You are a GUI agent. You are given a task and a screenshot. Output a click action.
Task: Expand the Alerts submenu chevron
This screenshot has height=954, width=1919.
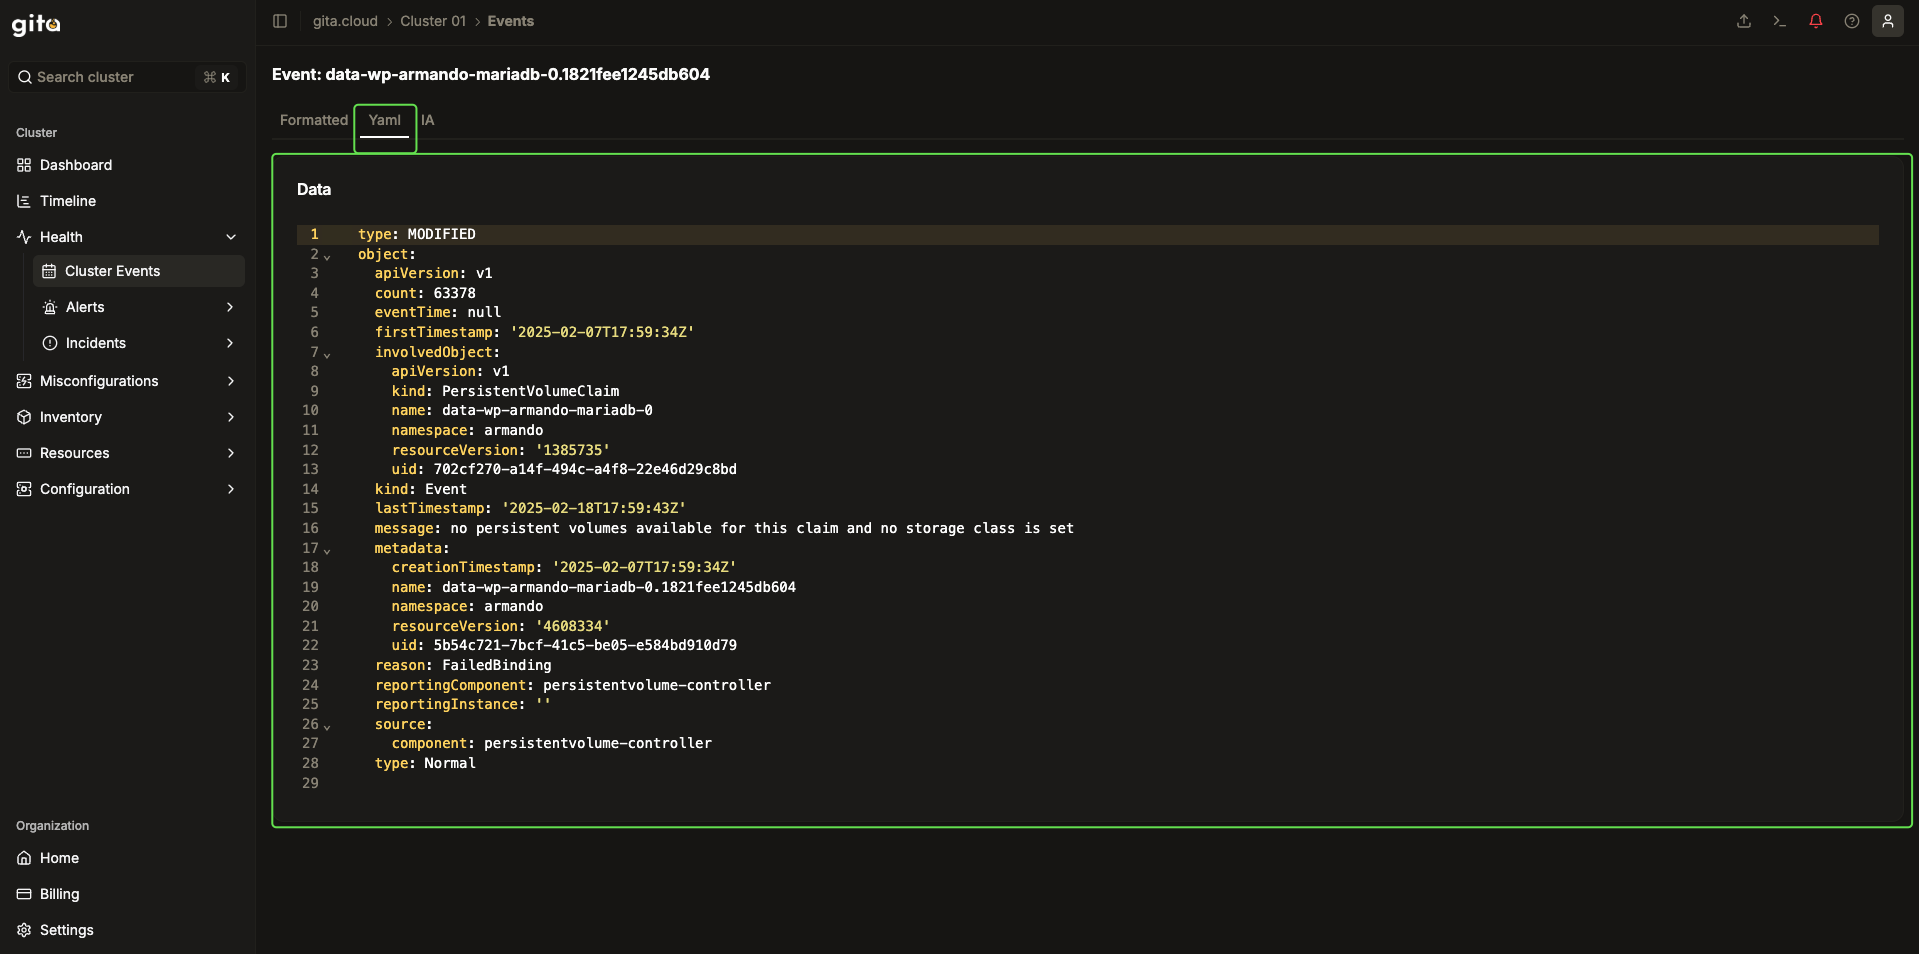230,307
